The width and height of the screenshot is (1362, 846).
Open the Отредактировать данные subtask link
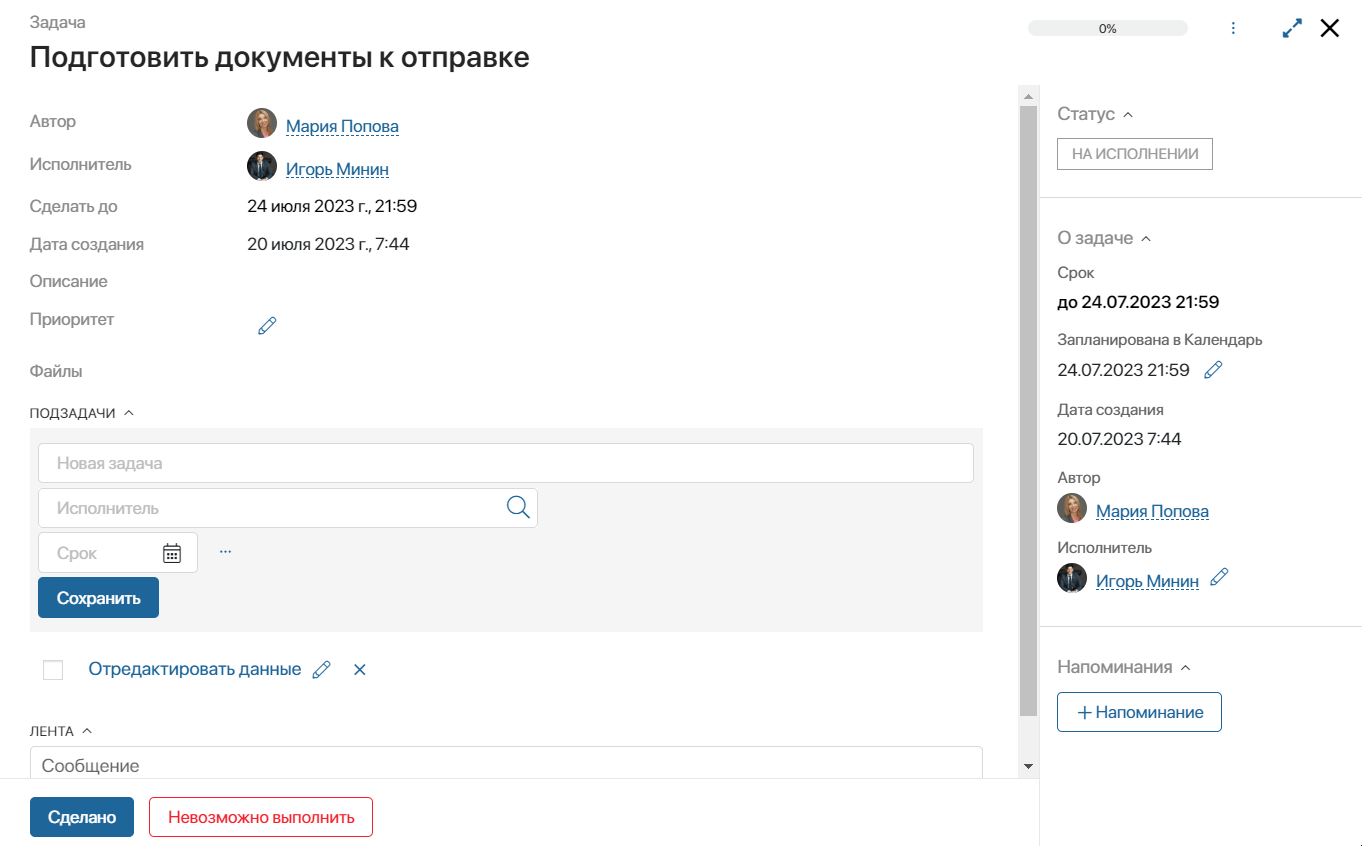(195, 669)
